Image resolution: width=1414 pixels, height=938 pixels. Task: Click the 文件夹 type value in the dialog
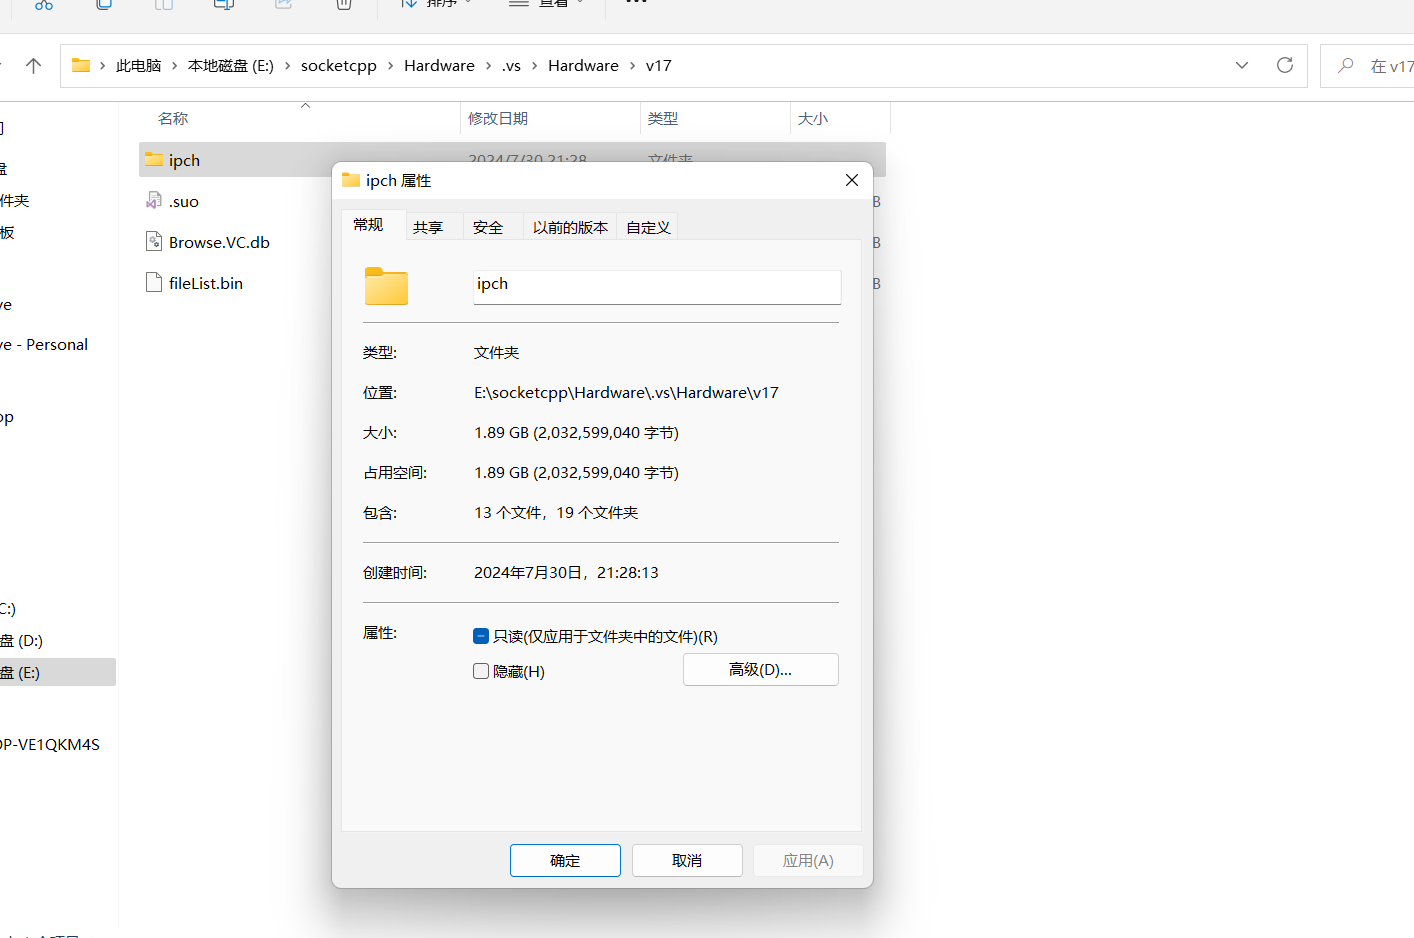point(496,352)
